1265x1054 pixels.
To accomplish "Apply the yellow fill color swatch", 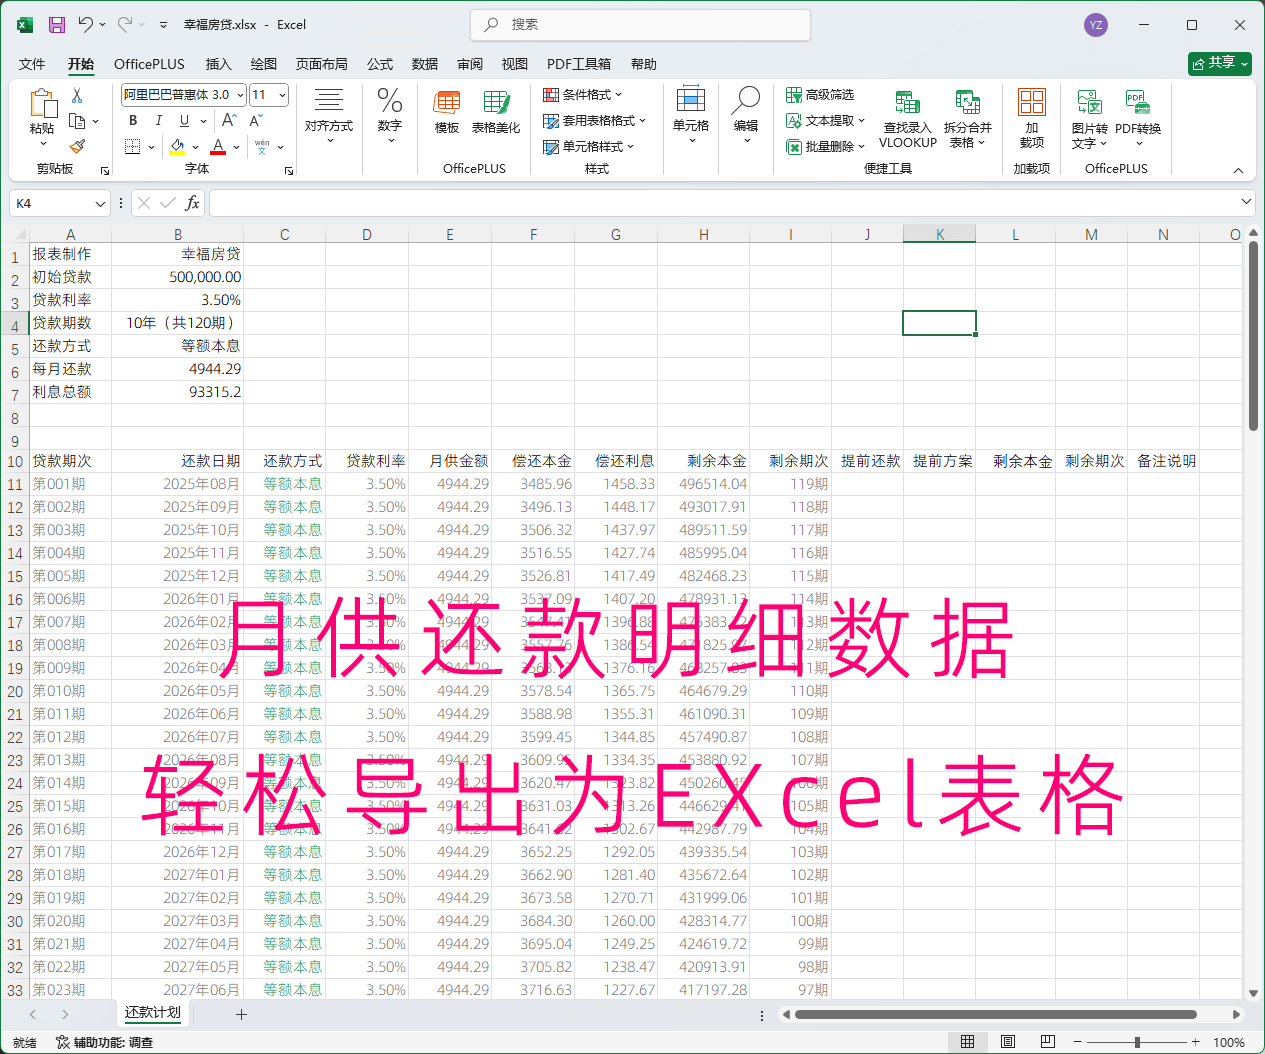I will [177, 147].
